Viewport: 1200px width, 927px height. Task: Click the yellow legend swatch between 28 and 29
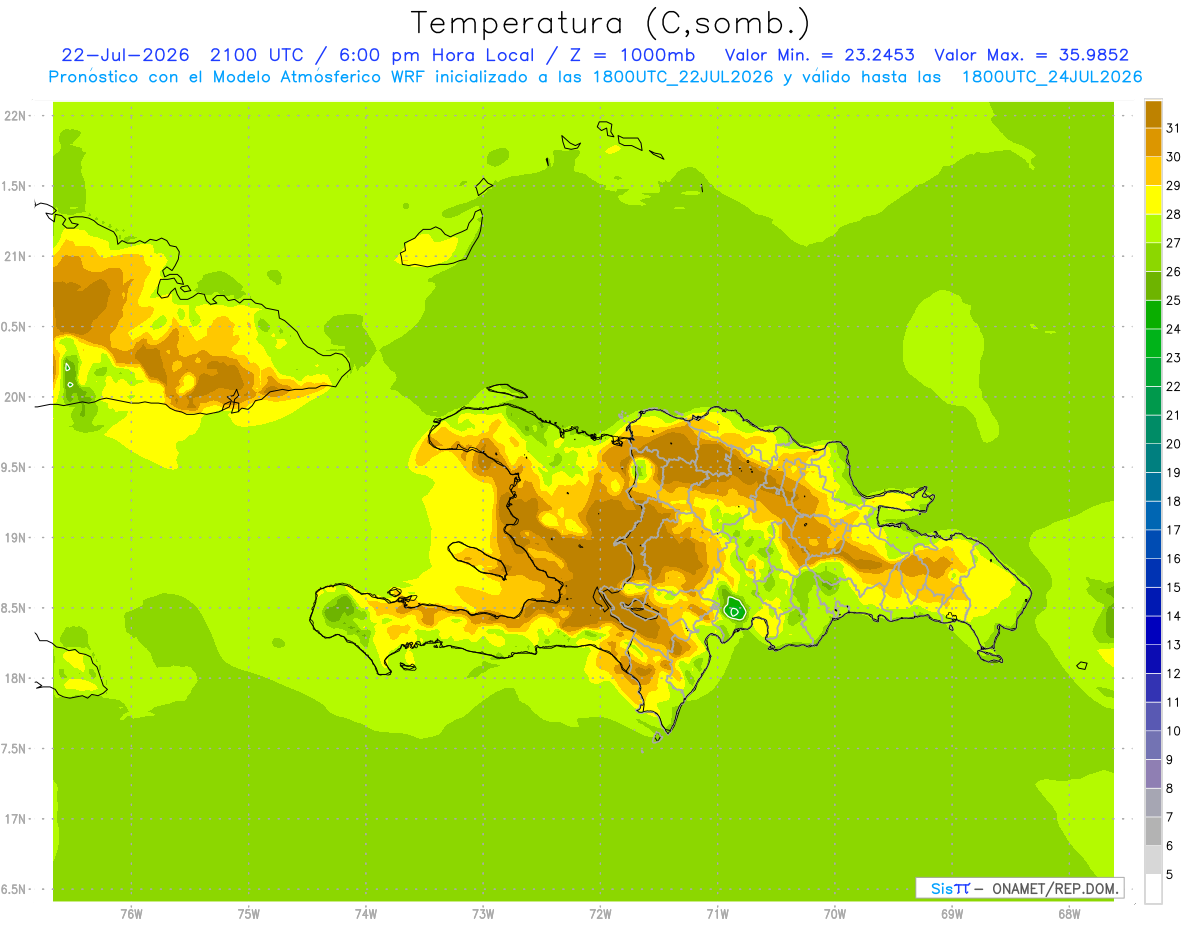tap(1153, 200)
